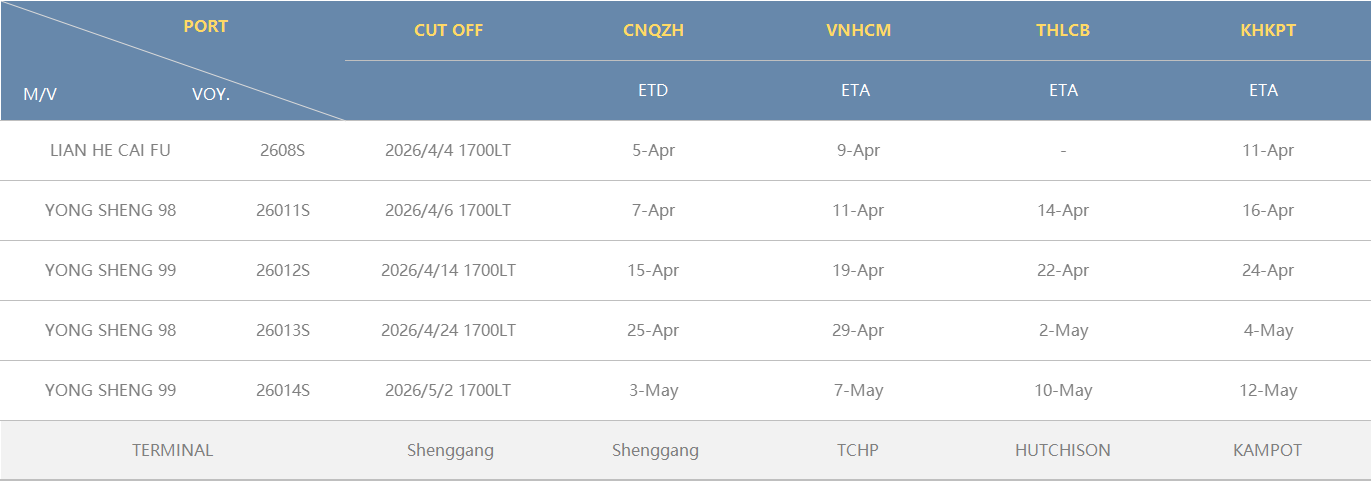Click the CNQZH port column header
Viewport: 1372px width, 482px height.
(x=653, y=30)
